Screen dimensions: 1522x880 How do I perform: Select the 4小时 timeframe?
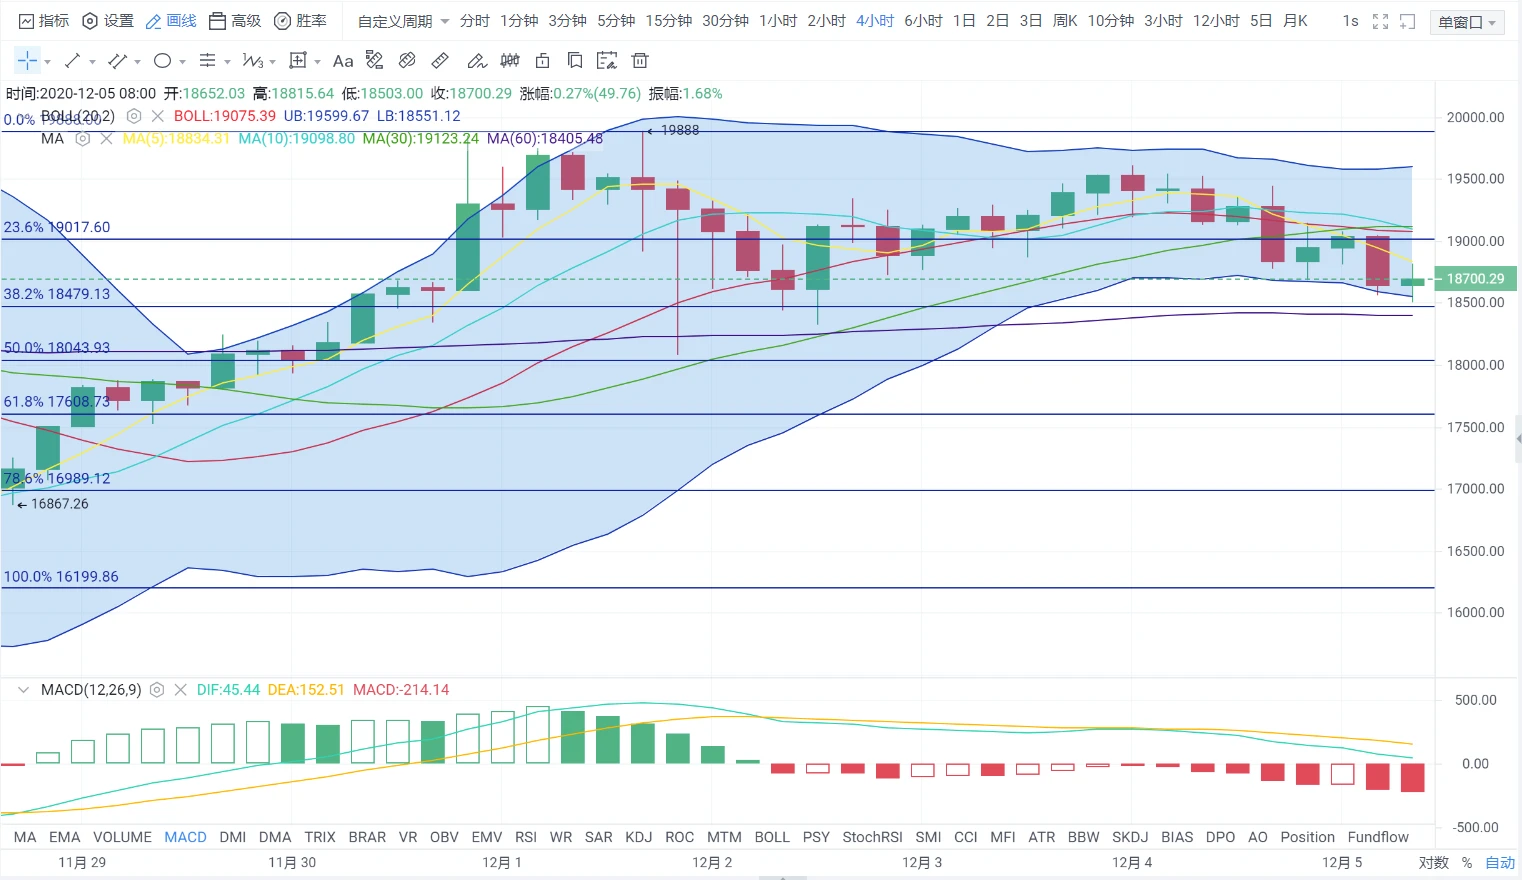875,21
